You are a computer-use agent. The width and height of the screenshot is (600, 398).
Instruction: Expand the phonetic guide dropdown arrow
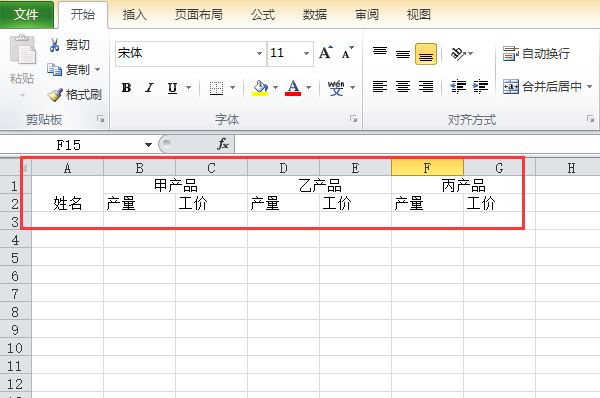[x=352, y=88]
